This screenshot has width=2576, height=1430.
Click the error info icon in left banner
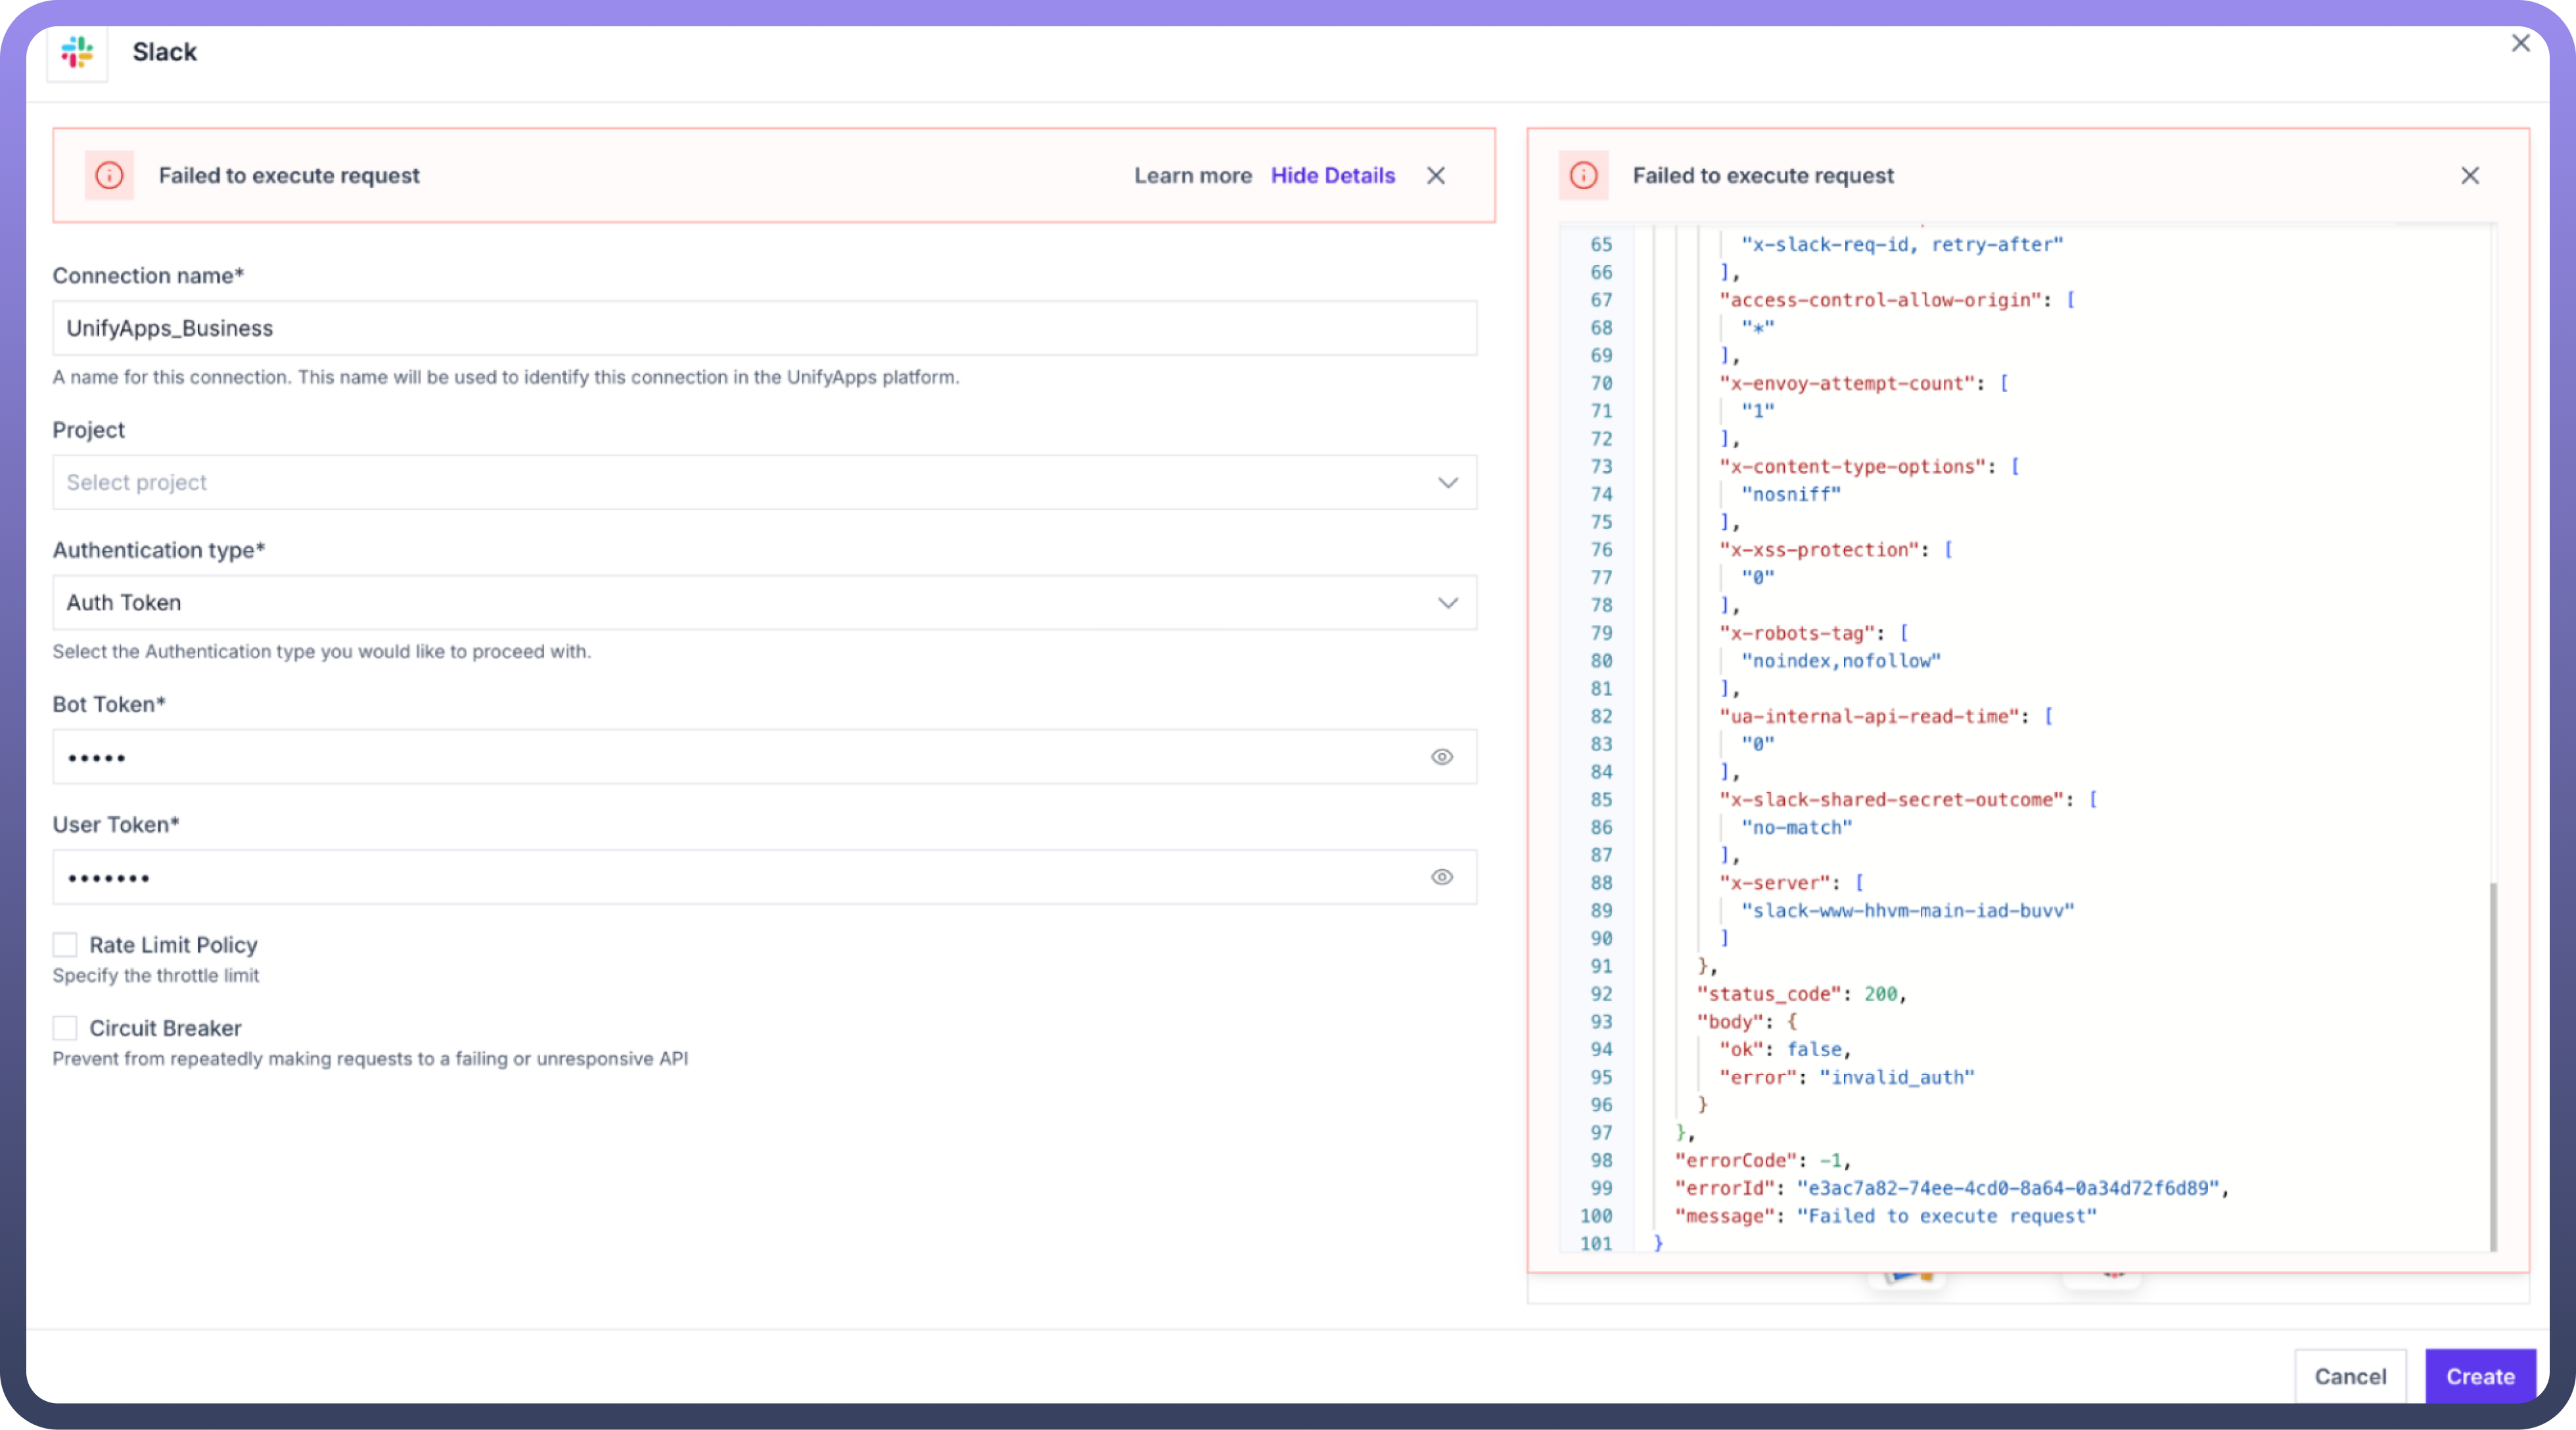tap(109, 175)
